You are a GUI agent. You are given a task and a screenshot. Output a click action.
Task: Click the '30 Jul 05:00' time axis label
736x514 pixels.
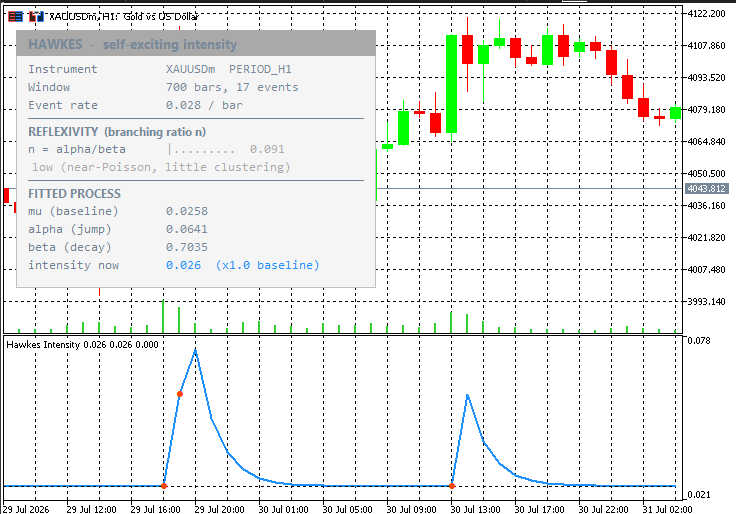point(347,509)
